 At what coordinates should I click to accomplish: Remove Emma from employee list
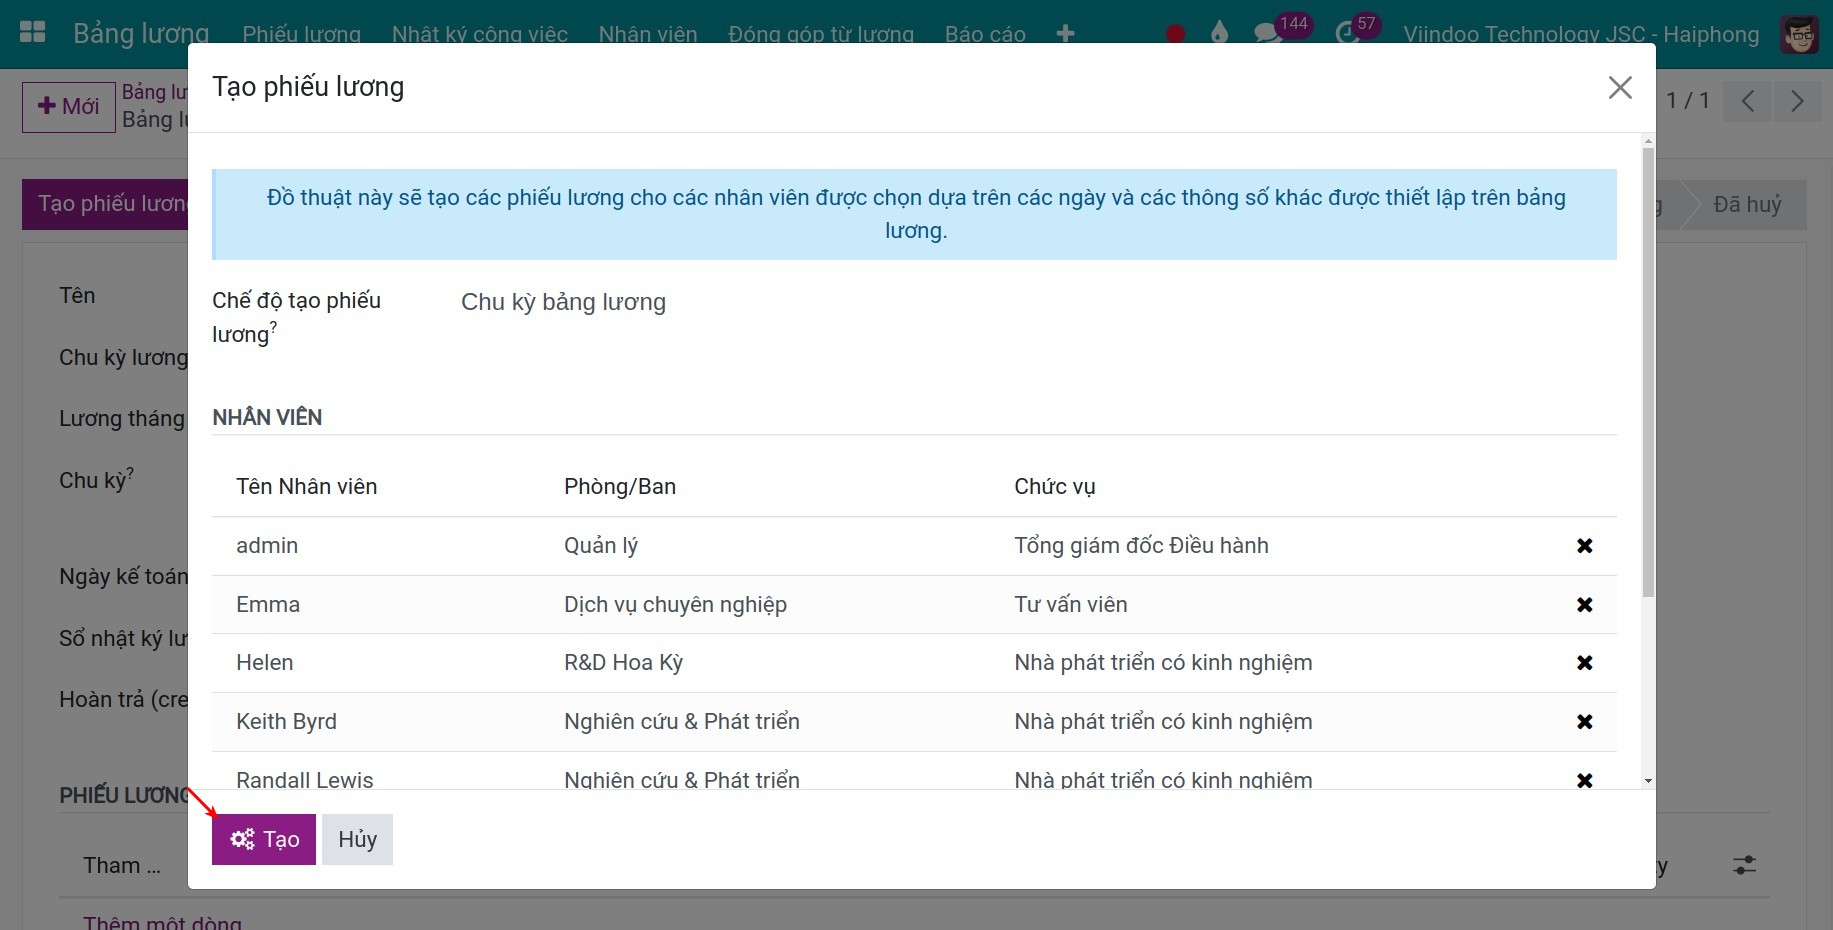tap(1584, 605)
